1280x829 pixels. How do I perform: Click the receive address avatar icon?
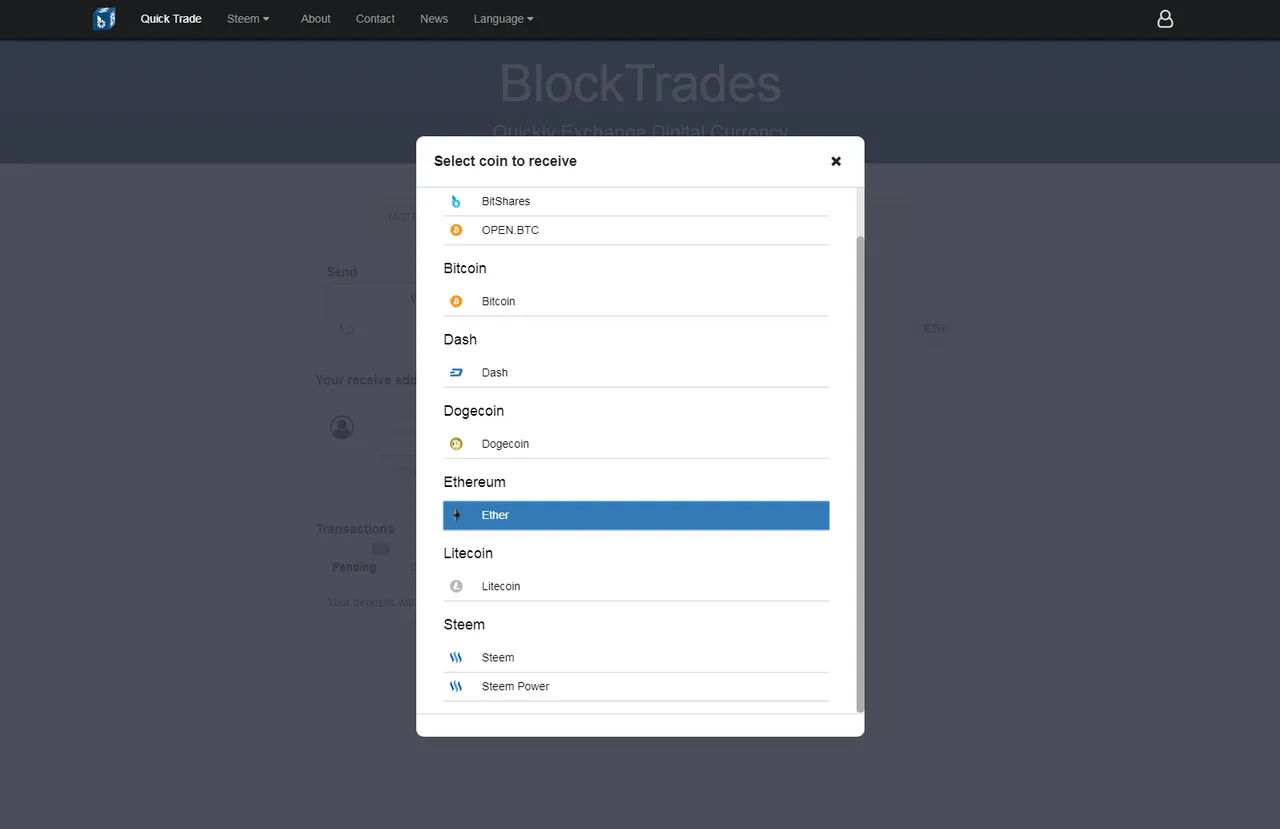pos(342,427)
